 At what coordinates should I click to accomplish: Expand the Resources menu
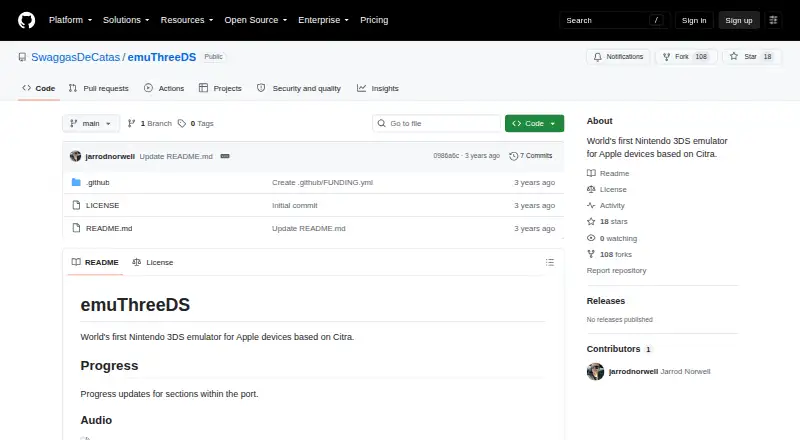[x=187, y=20]
